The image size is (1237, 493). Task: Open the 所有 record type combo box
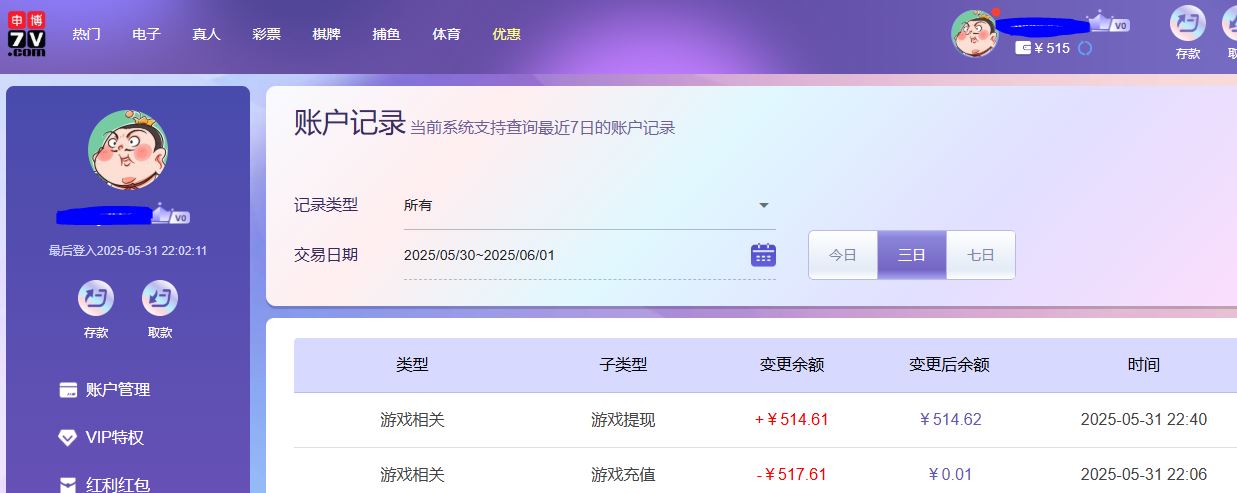point(580,205)
